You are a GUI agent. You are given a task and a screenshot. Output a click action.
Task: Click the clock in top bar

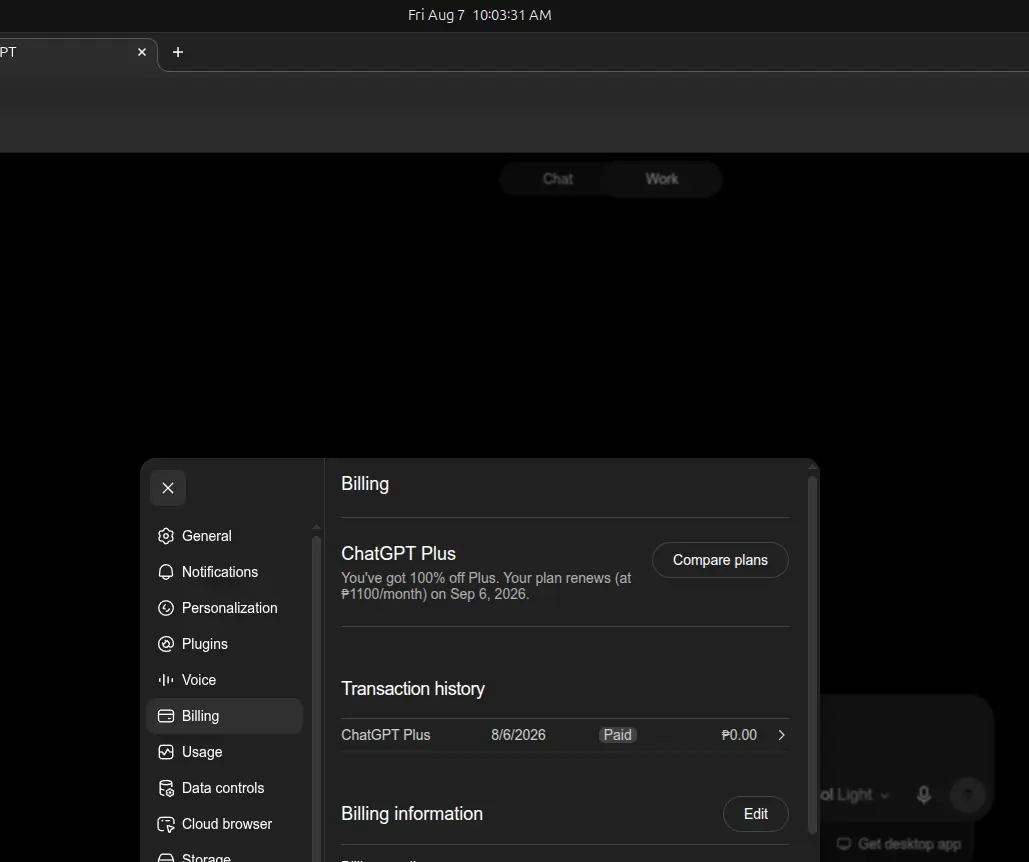pos(480,15)
